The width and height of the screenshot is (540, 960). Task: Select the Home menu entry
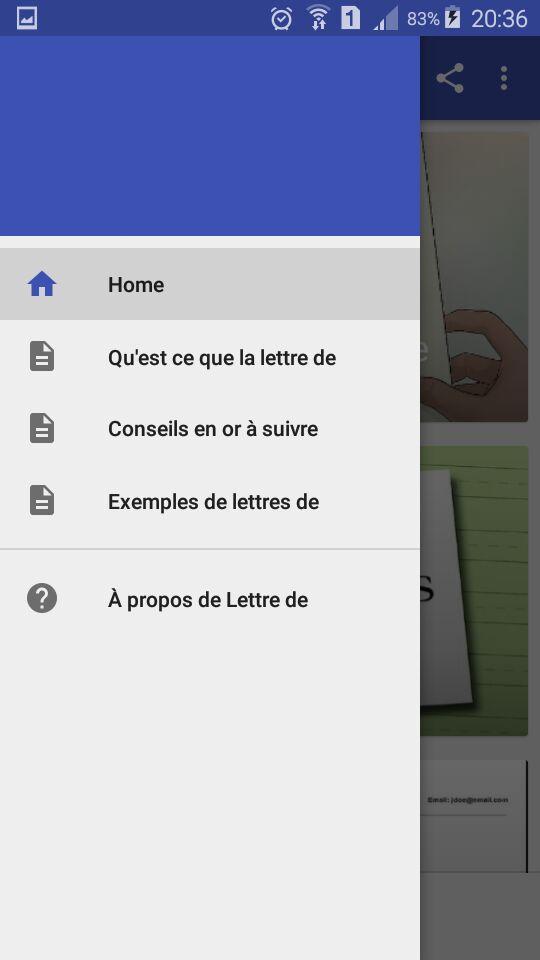click(x=210, y=284)
